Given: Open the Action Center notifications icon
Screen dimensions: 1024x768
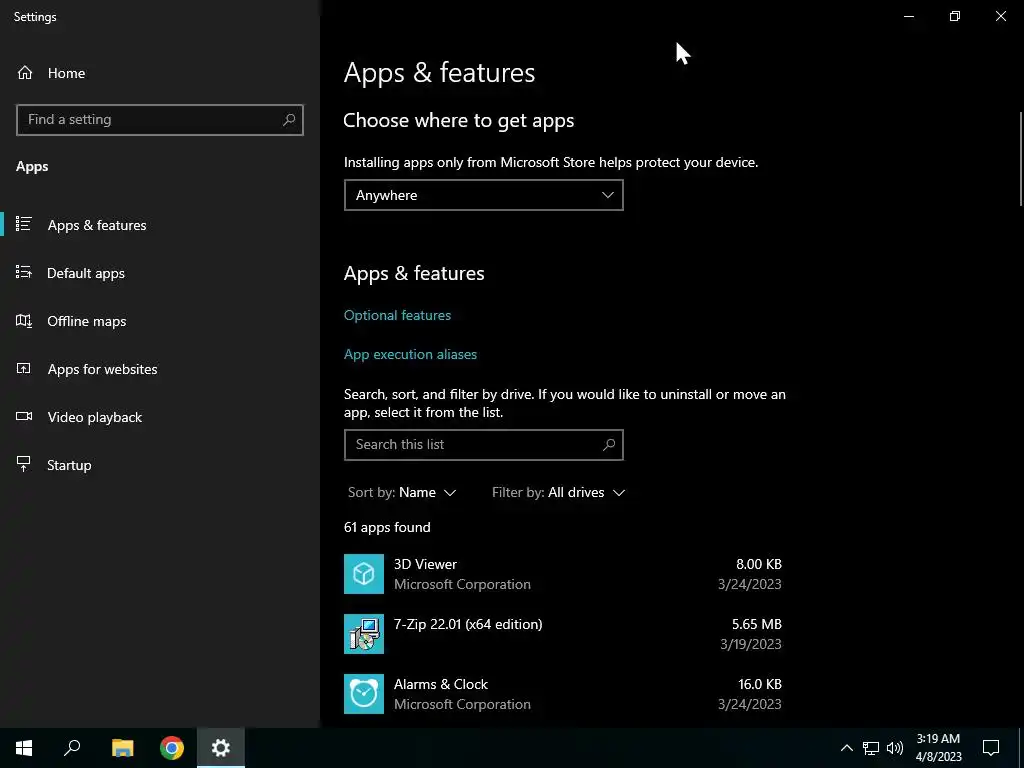Looking at the screenshot, I should pyautogui.click(x=991, y=748).
